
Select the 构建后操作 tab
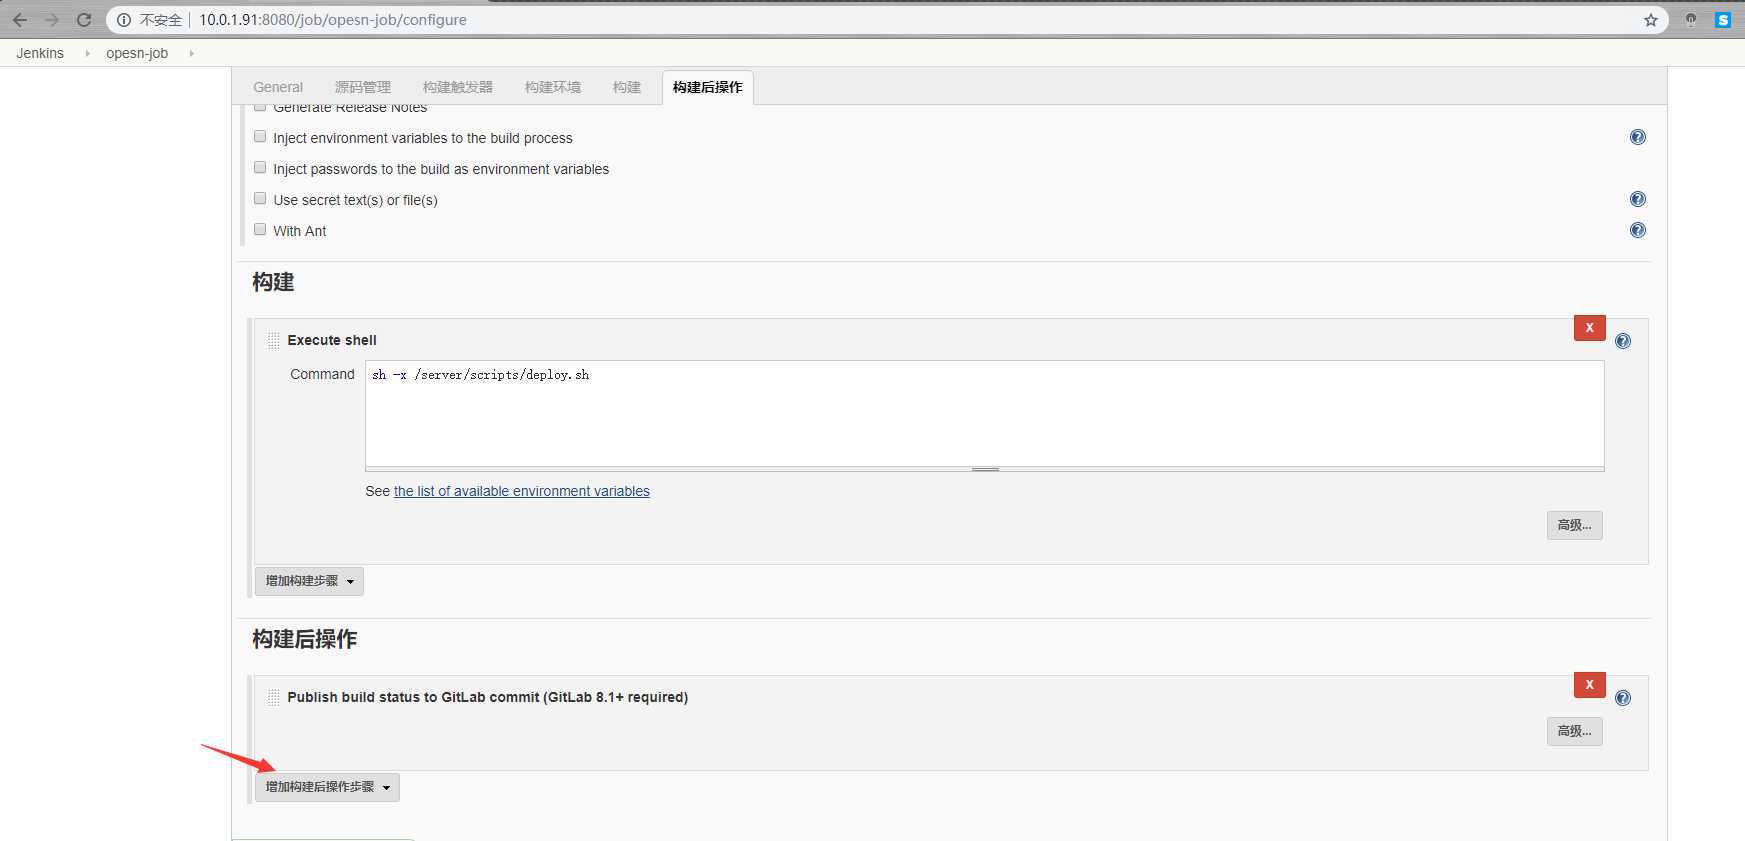[708, 87]
